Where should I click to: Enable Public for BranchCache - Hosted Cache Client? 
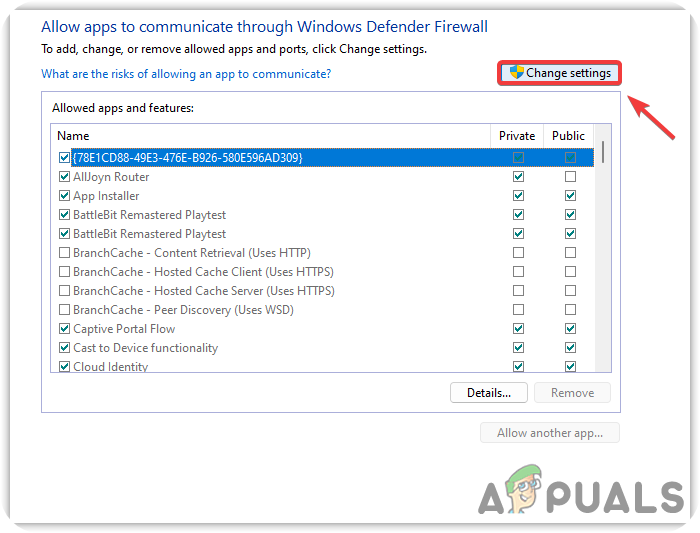pyautogui.click(x=570, y=272)
